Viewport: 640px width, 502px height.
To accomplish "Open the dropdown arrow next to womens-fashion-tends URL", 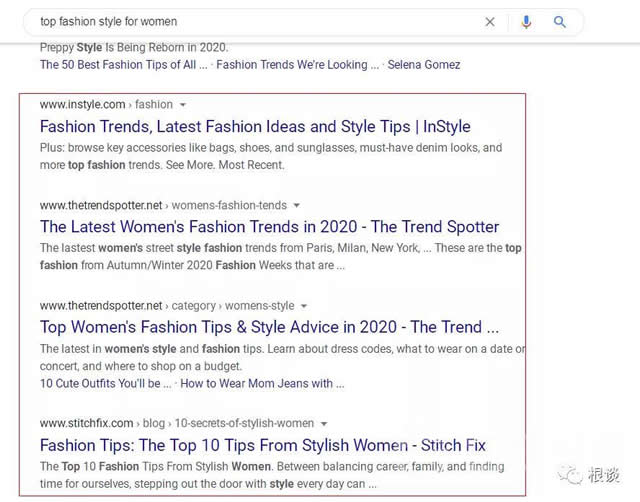I will (x=297, y=205).
